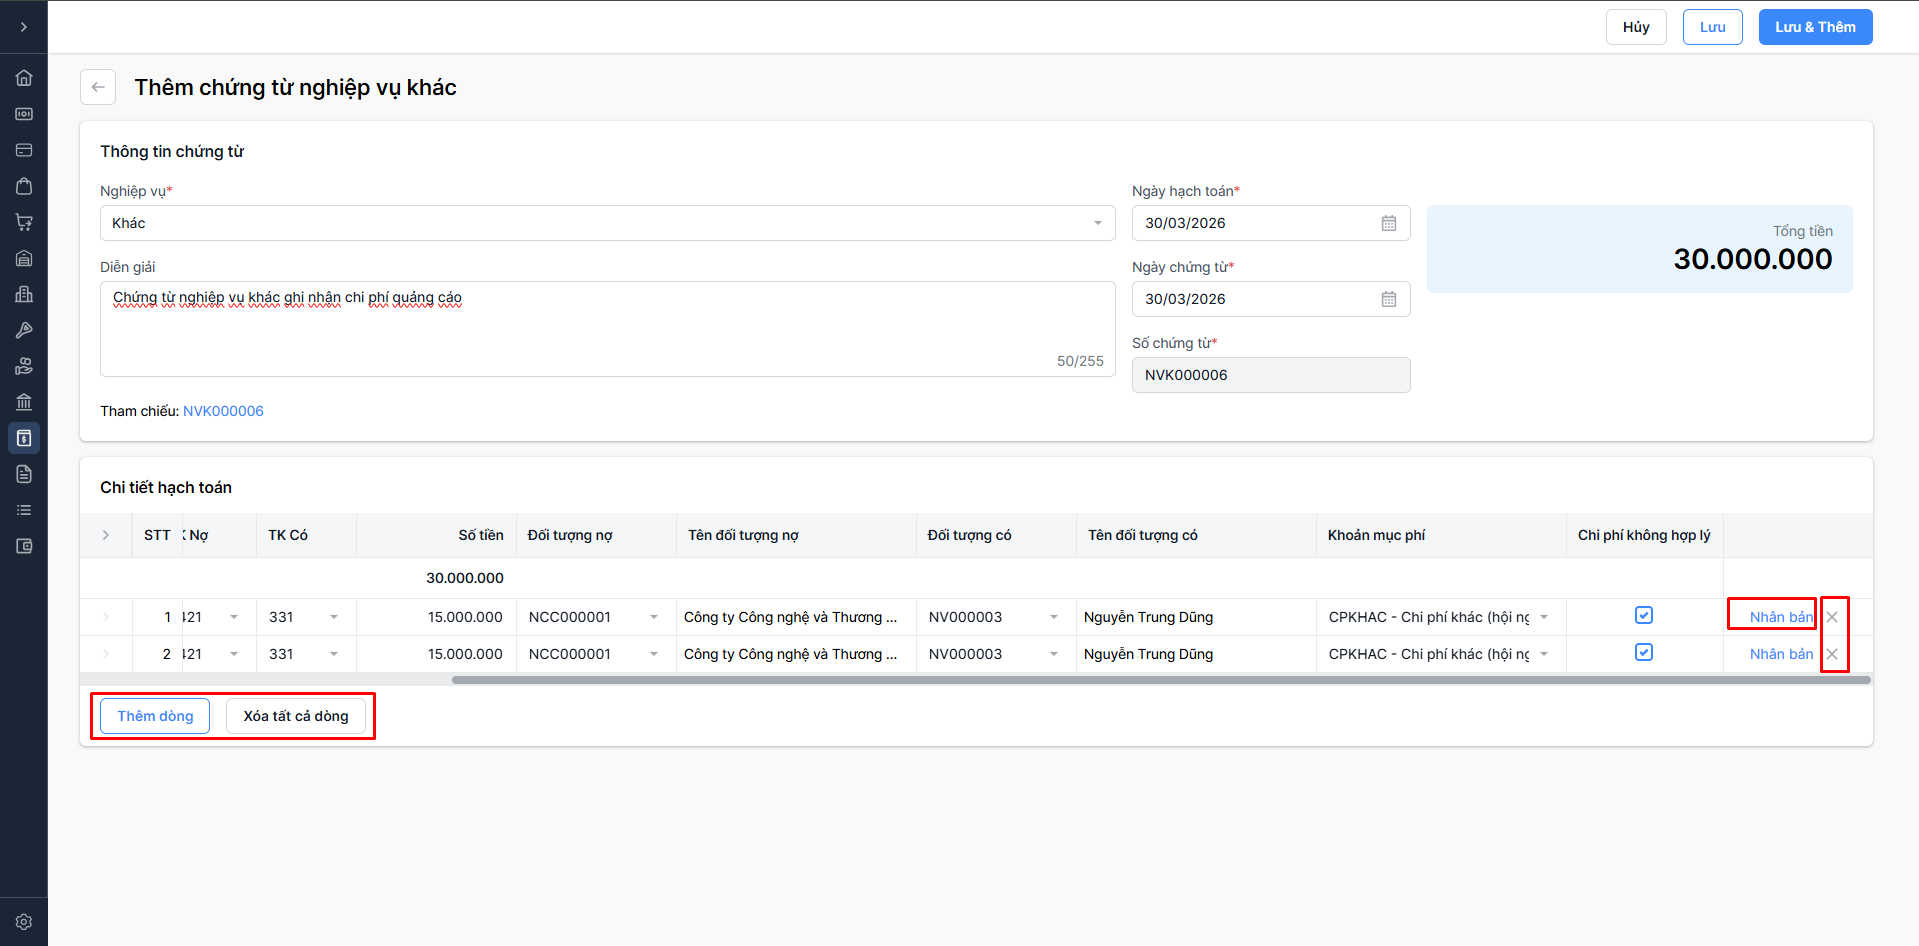Open the Nghiệp vụ dropdown showing Khác
The width and height of the screenshot is (1919, 946).
pyautogui.click(x=607, y=223)
